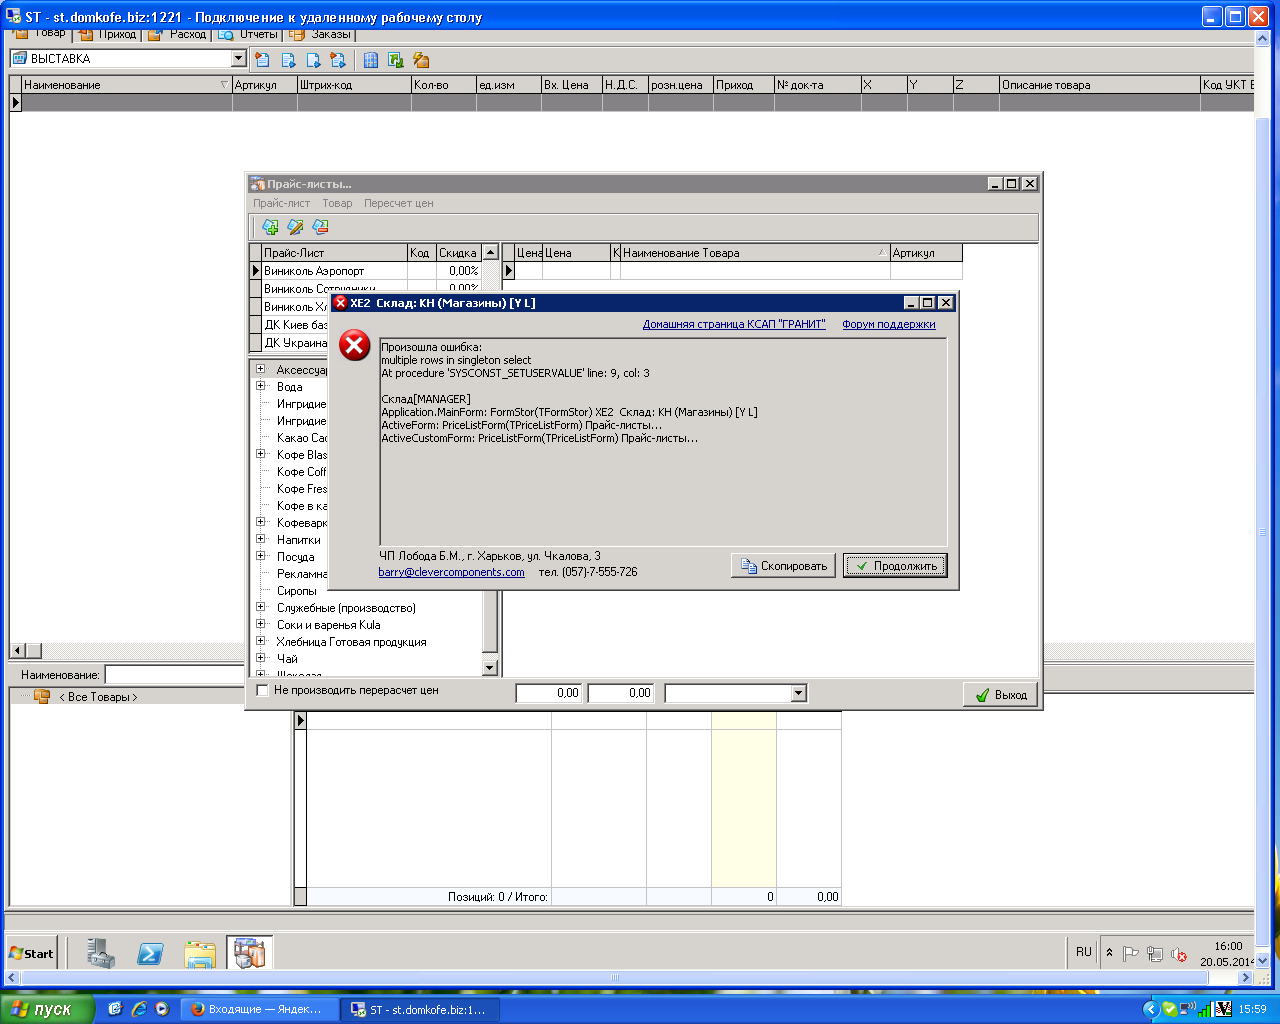
Task: Enable 'Не производить перерасчет цен' checkbox
Action: pos(263,691)
